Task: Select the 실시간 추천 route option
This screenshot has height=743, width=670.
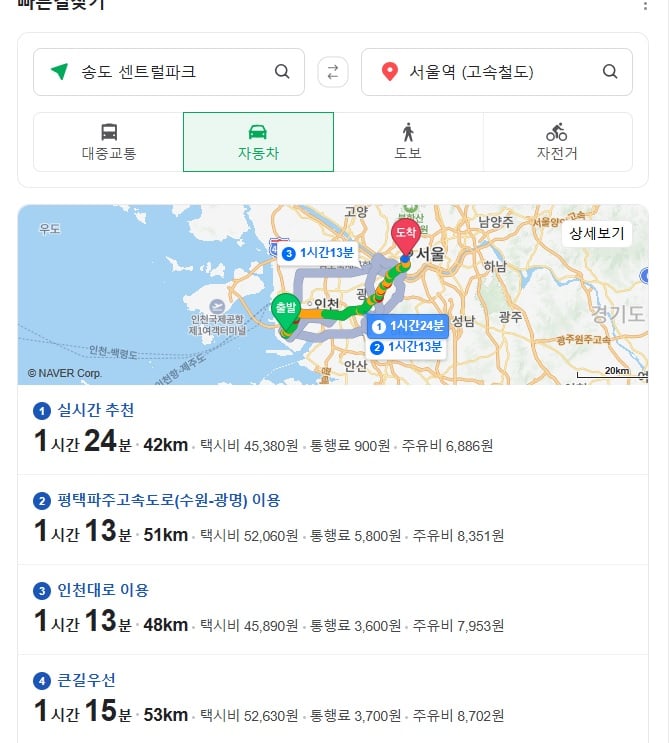Action: [x=333, y=429]
